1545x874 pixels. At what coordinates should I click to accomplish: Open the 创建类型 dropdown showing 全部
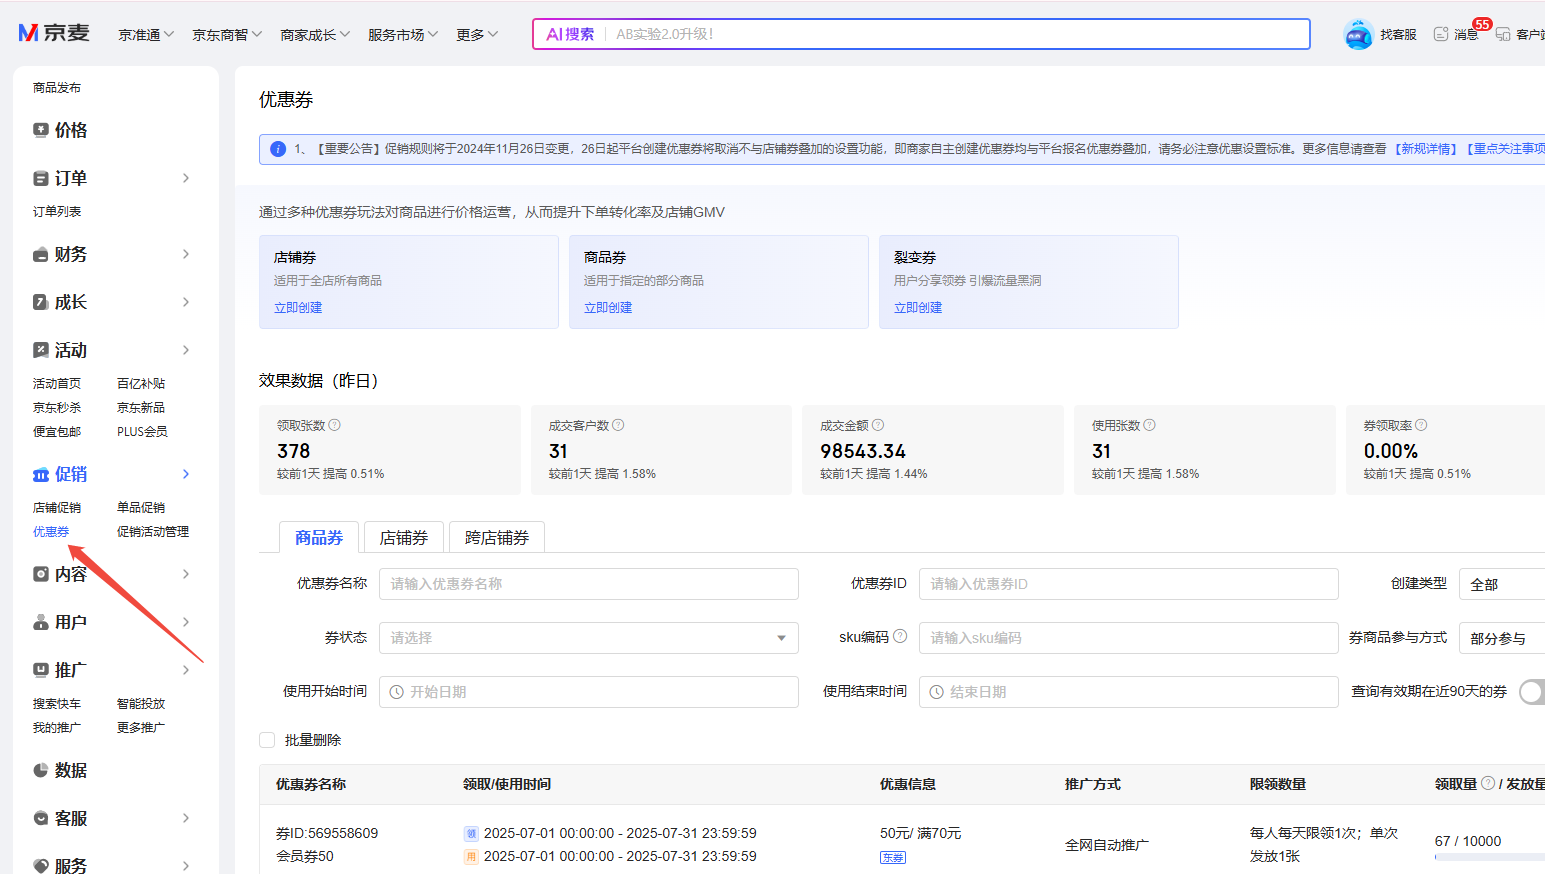pyautogui.click(x=1501, y=584)
